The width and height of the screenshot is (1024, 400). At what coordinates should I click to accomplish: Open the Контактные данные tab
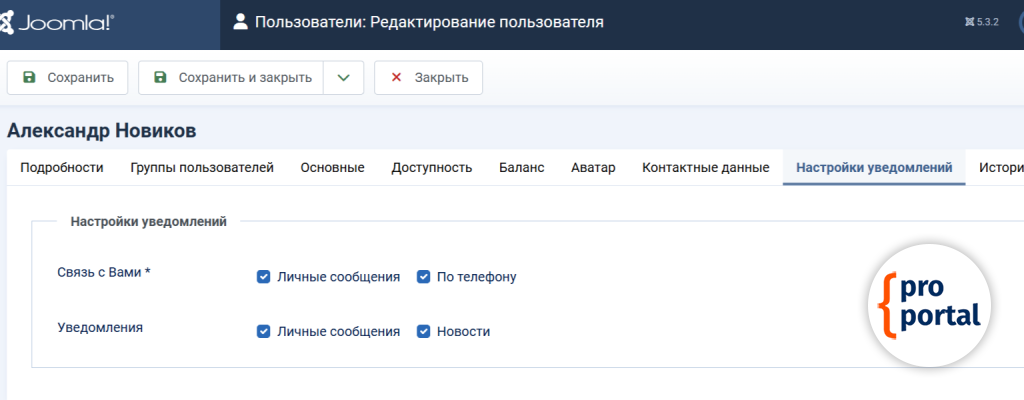(705, 168)
